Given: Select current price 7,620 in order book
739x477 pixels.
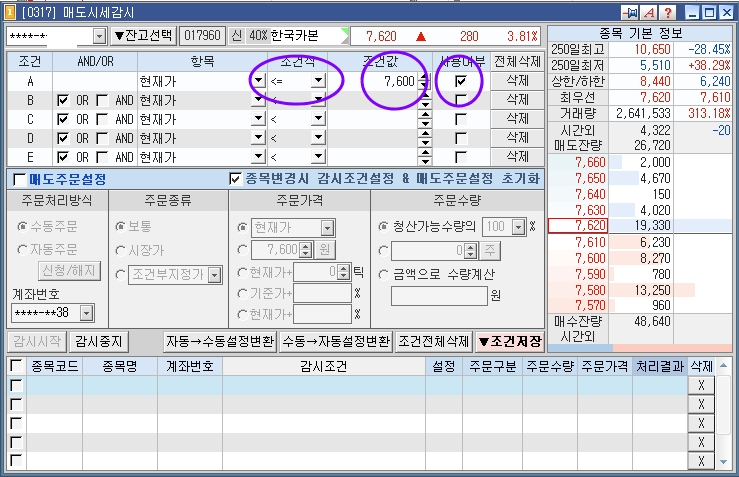Looking at the screenshot, I should click(x=578, y=225).
